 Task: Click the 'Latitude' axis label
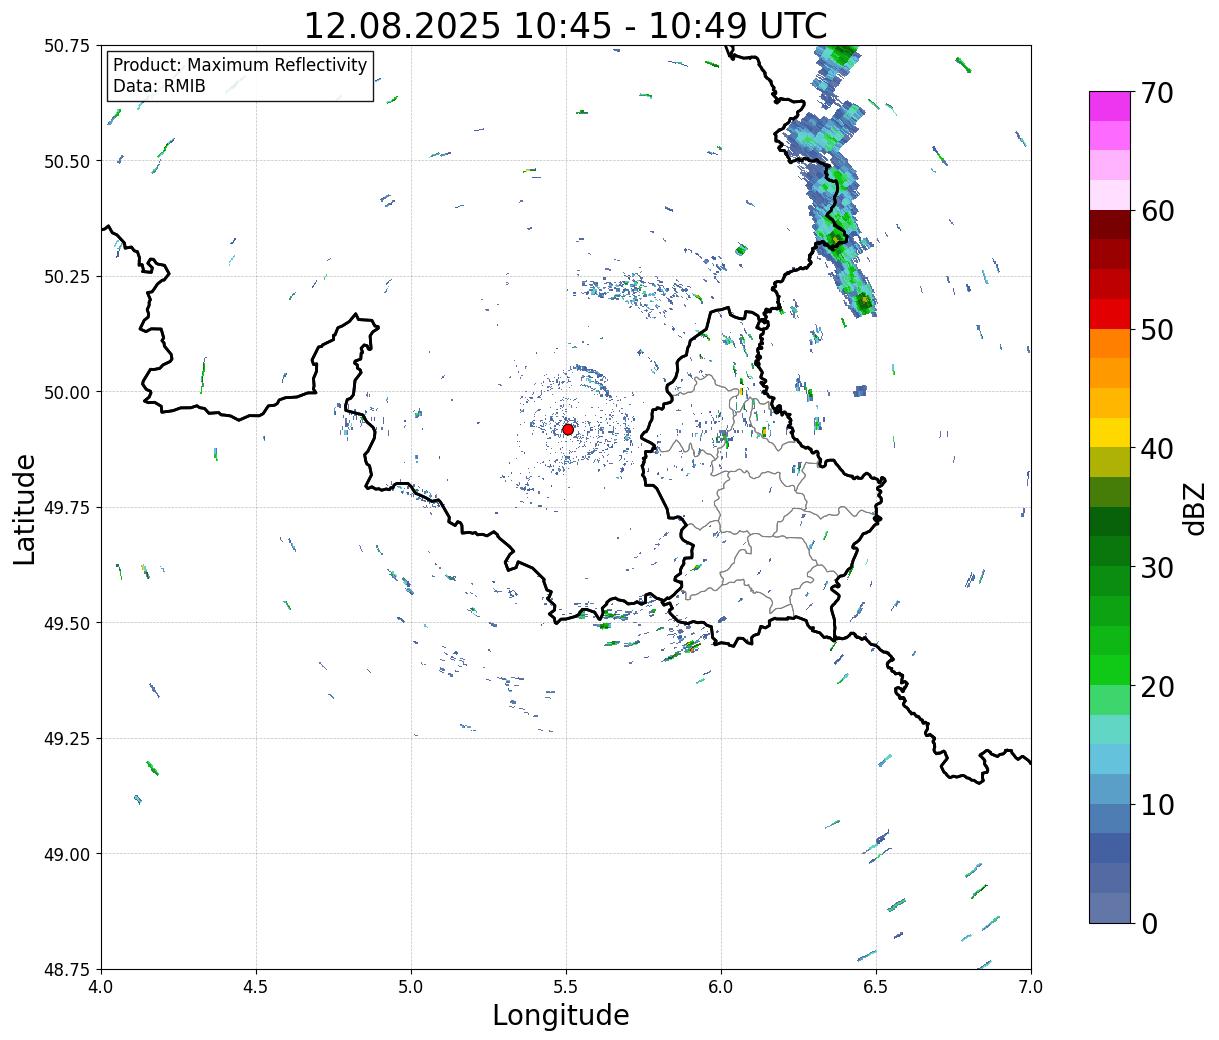[25, 509]
